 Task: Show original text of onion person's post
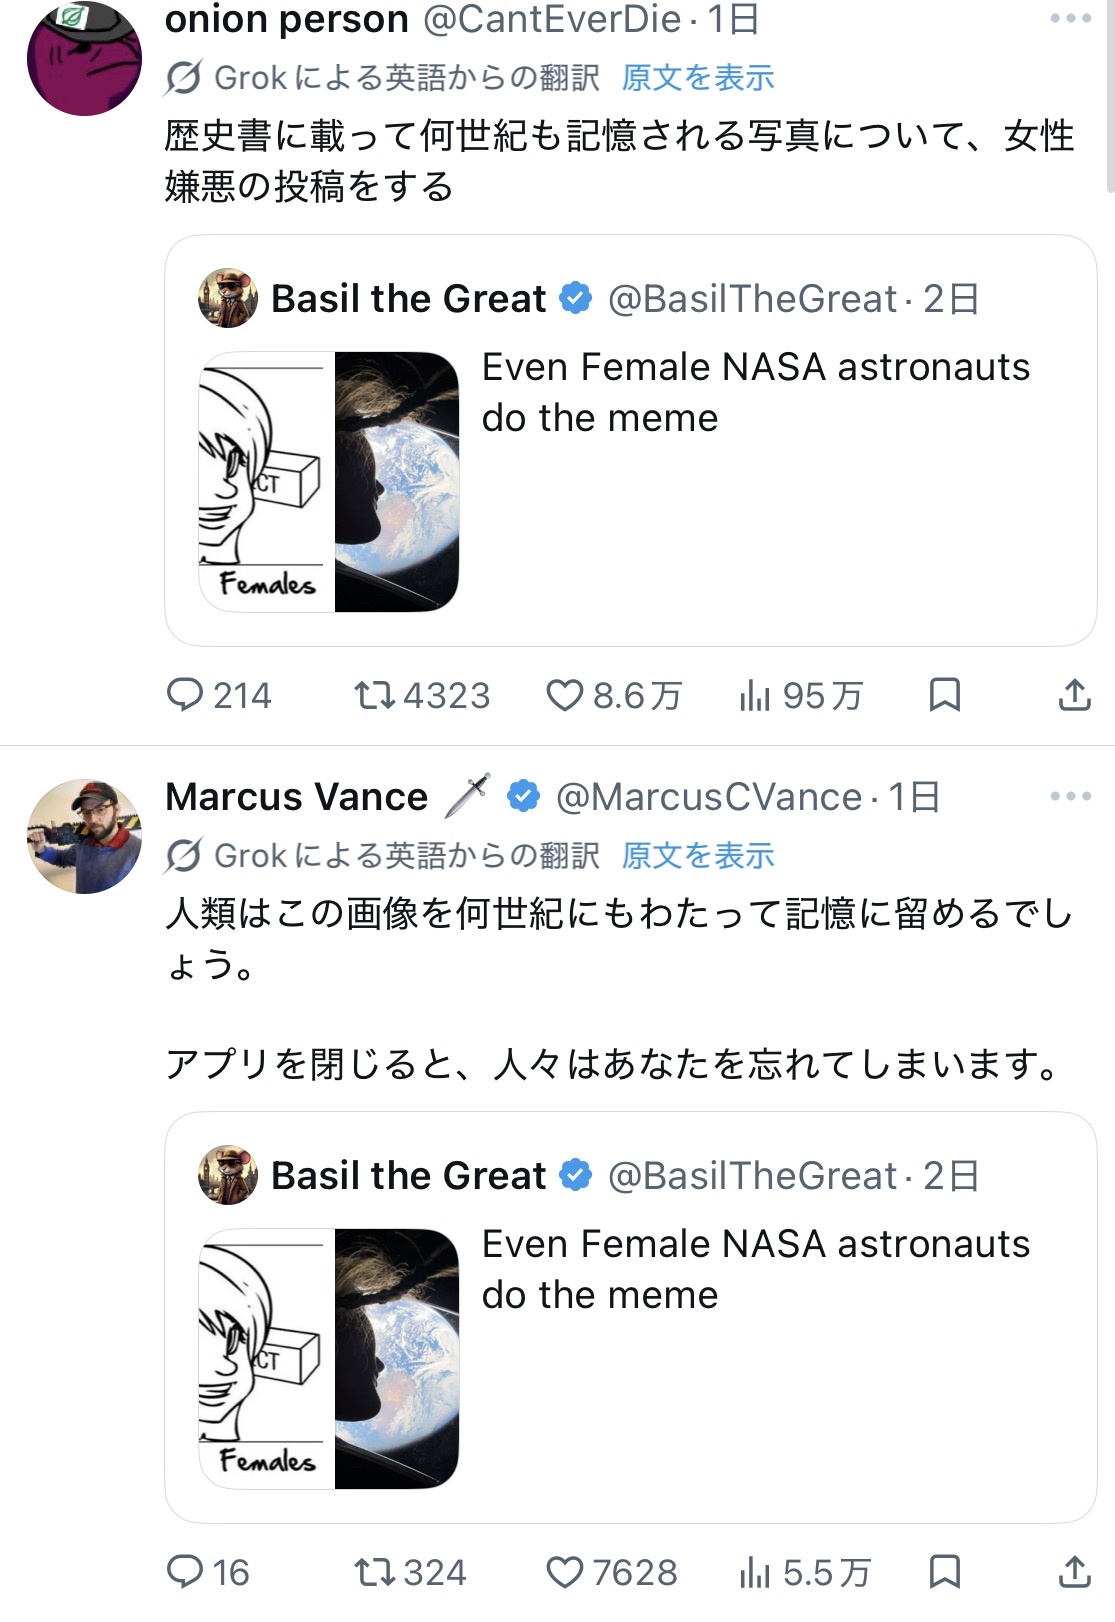[x=697, y=77]
